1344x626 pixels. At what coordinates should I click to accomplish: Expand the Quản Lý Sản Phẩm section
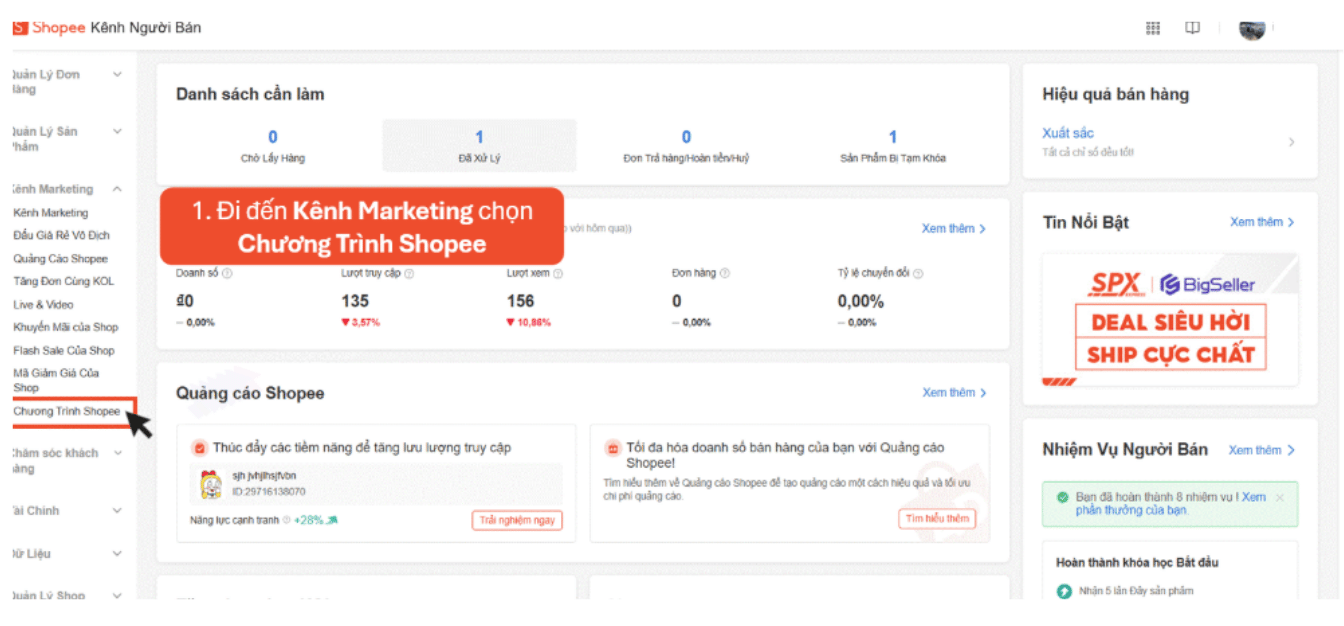coord(117,132)
